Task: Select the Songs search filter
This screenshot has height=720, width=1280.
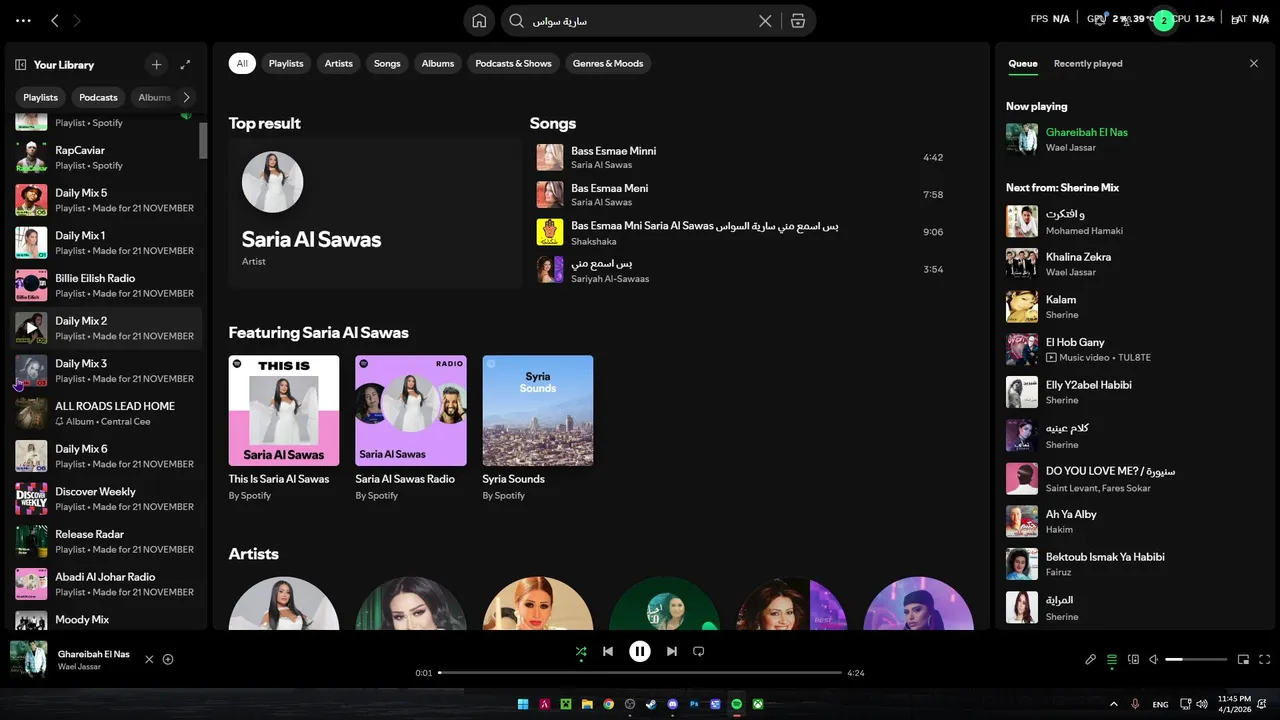Action: [387, 63]
